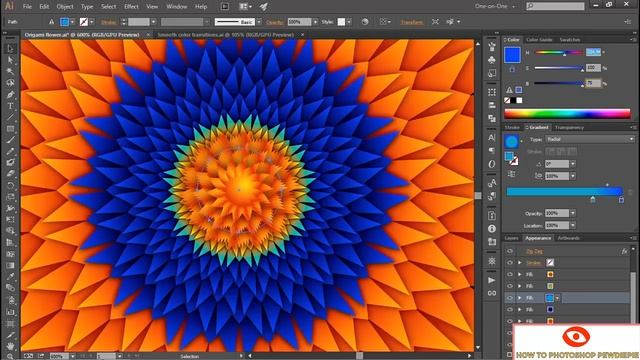The width and height of the screenshot is (640, 360).
Task: Toggle visibility of the Stroke row
Action: point(510,263)
